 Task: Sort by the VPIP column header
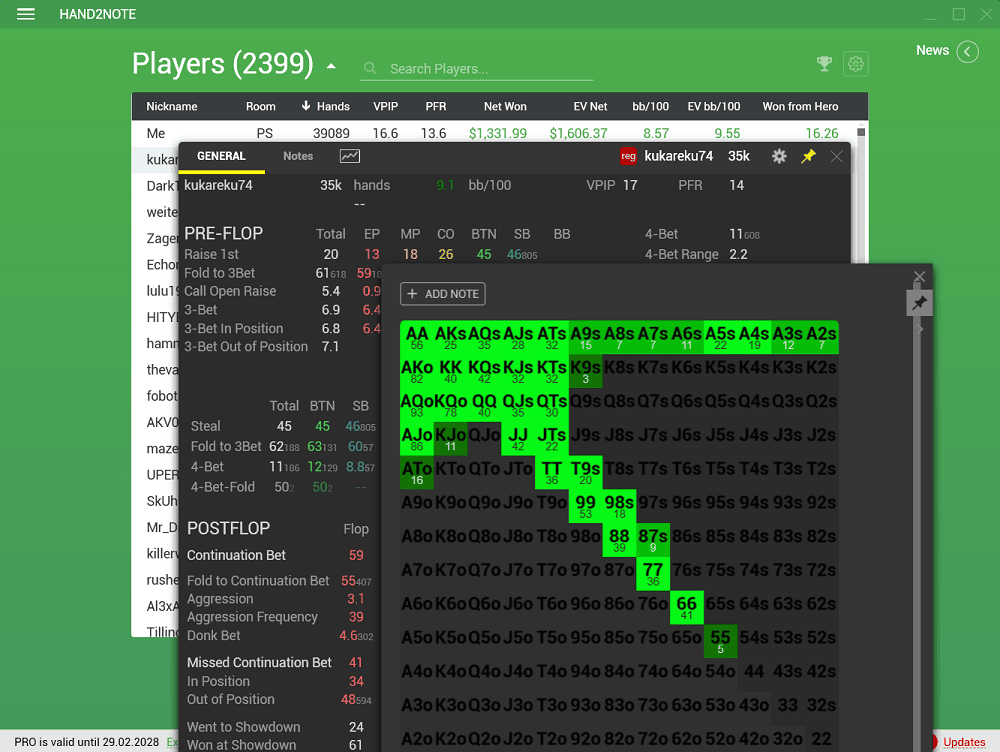[x=385, y=107]
